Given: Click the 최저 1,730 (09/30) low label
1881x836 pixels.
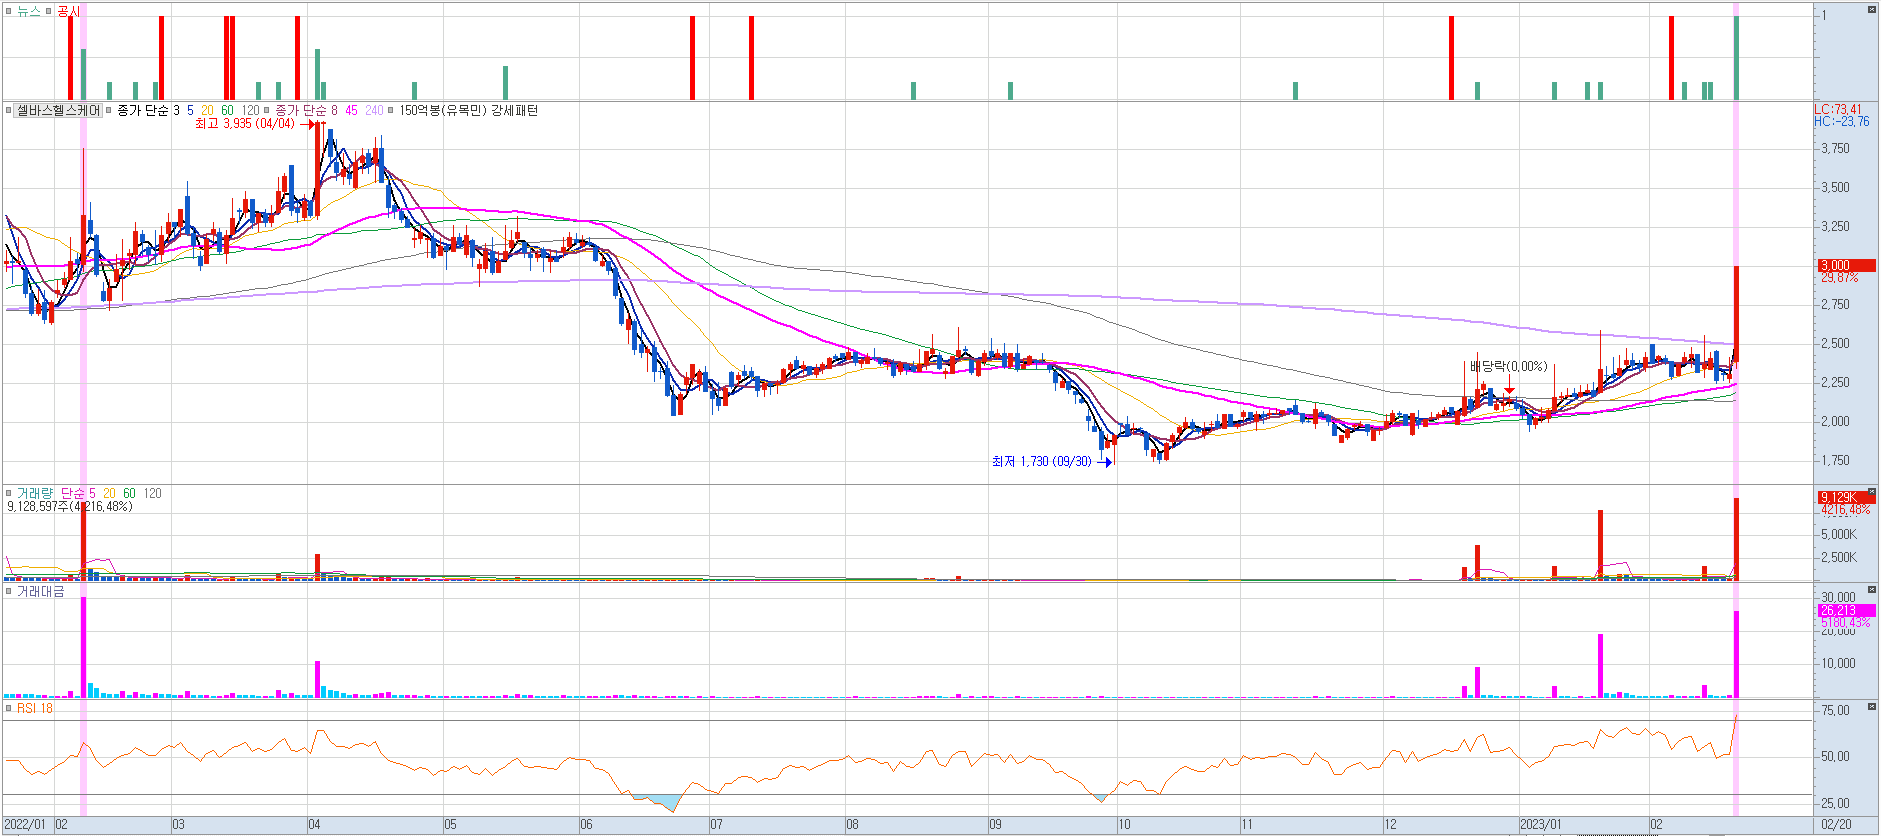Looking at the screenshot, I should point(1041,461).
